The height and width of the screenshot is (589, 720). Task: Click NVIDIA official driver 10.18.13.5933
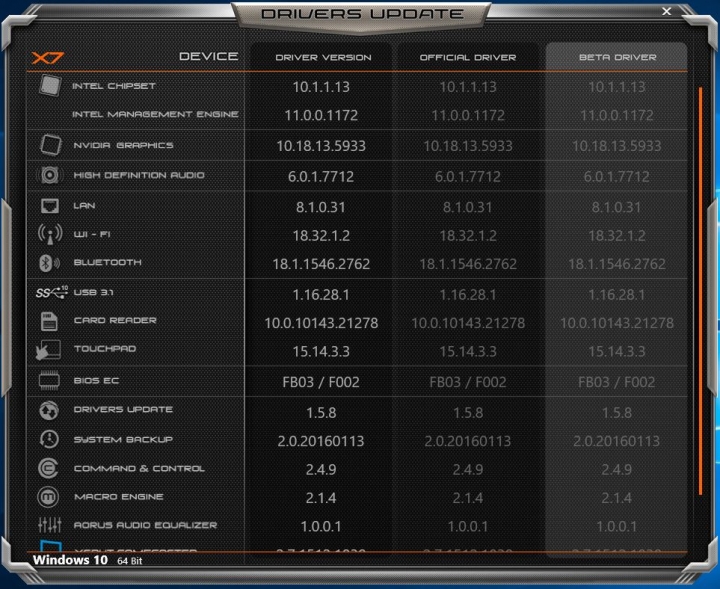click(x=468, y=146)
